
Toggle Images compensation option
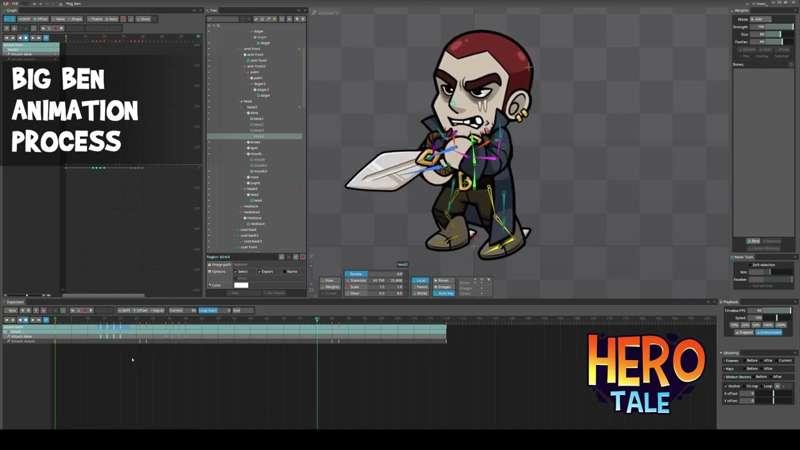pos(444,287)
